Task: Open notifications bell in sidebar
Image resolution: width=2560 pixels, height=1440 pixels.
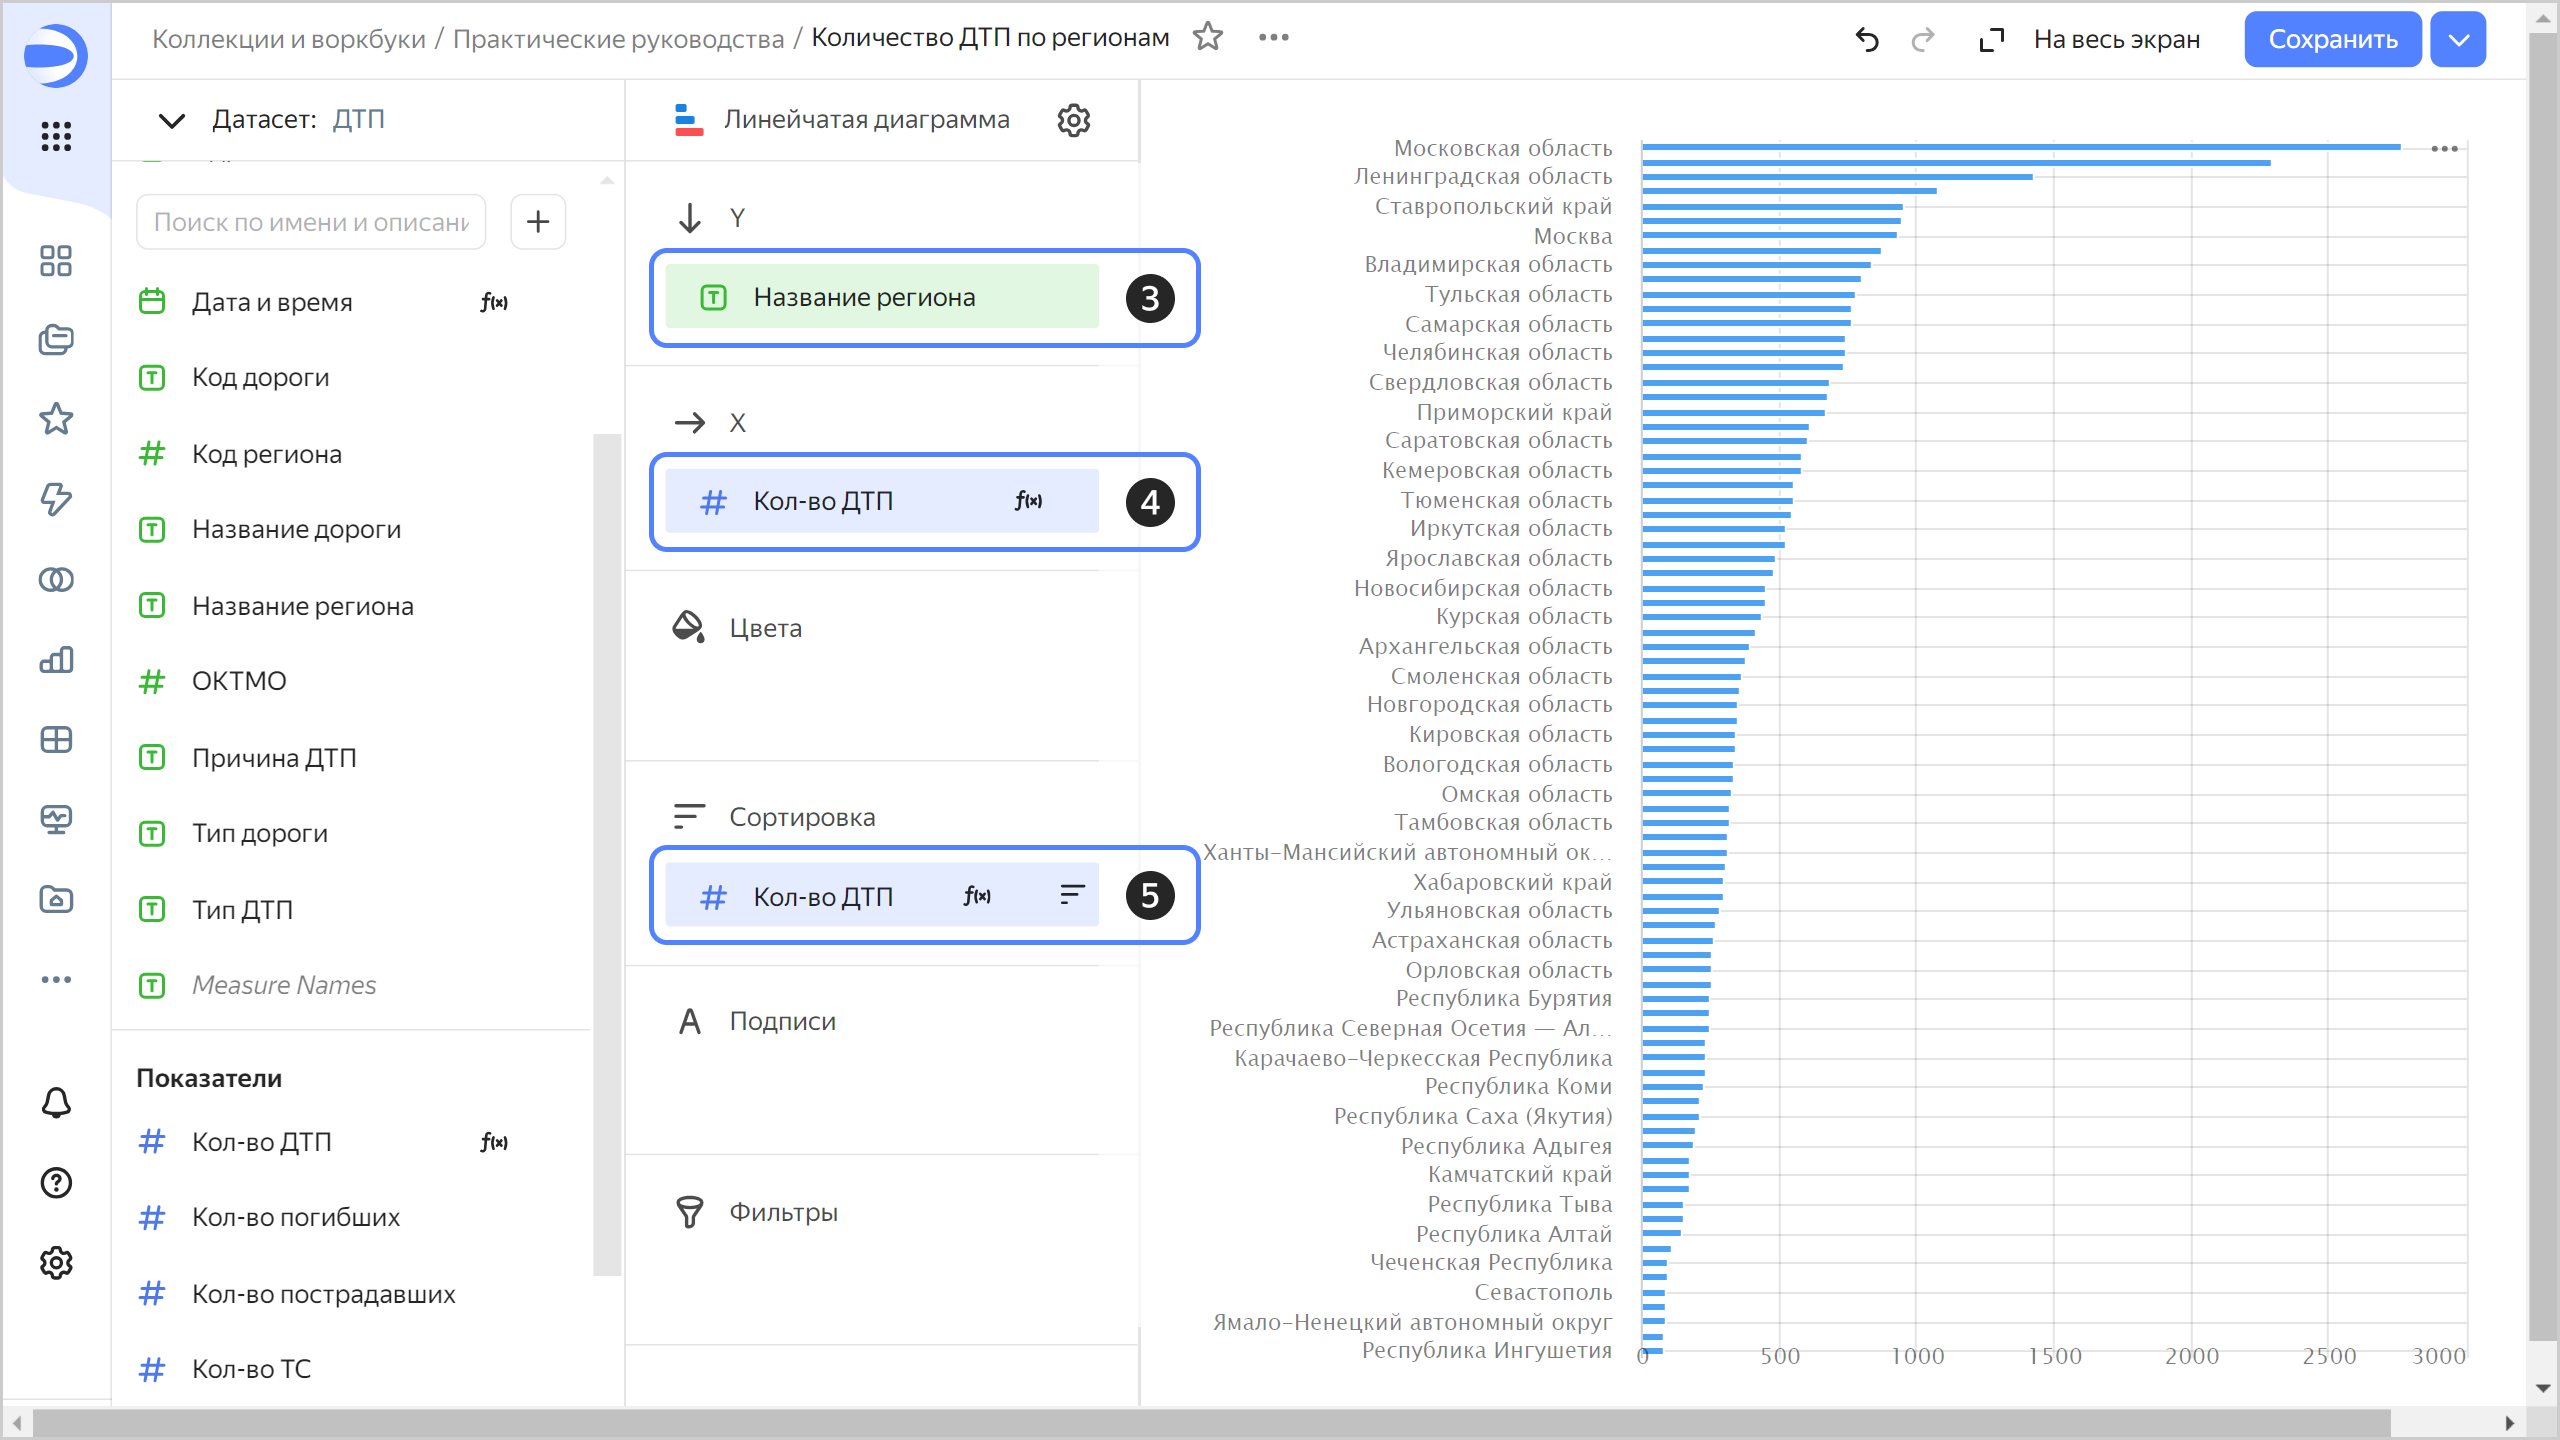Action: pos(56,1103)
